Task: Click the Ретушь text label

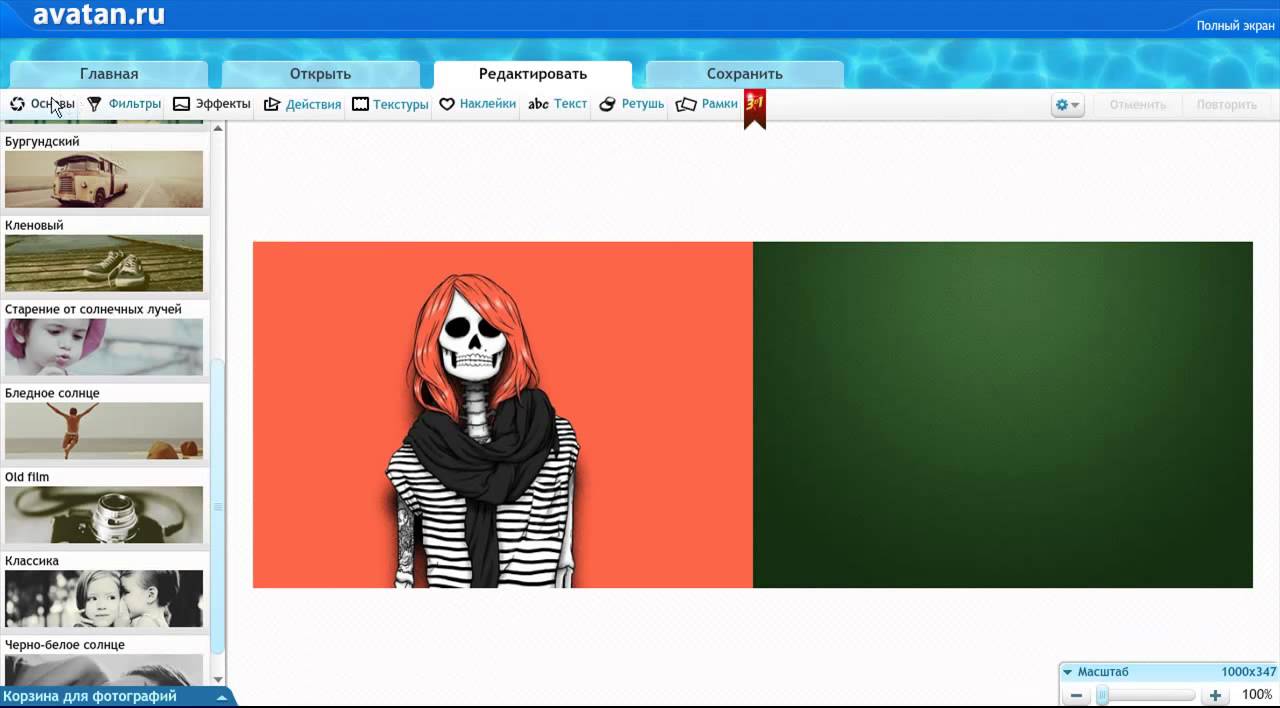Action: tap(643, 104)
